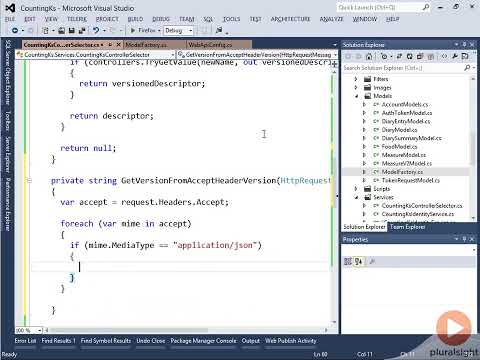Pin the Solution Explorer panel
480x360 pixels.
coord(464,44)
